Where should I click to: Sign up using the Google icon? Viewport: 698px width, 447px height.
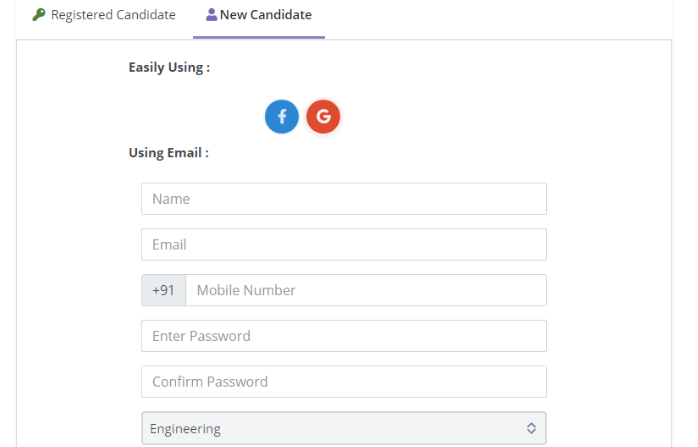323,117
